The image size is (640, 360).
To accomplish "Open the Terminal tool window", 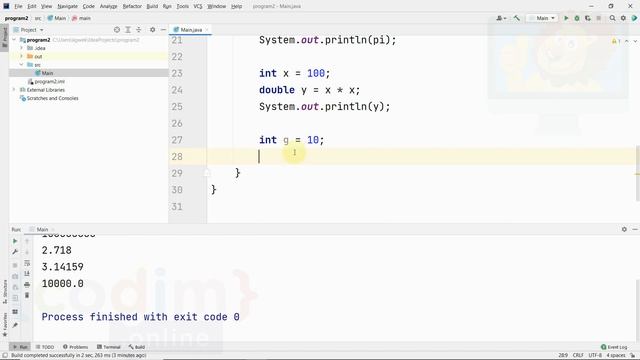I will coord(109,347).
